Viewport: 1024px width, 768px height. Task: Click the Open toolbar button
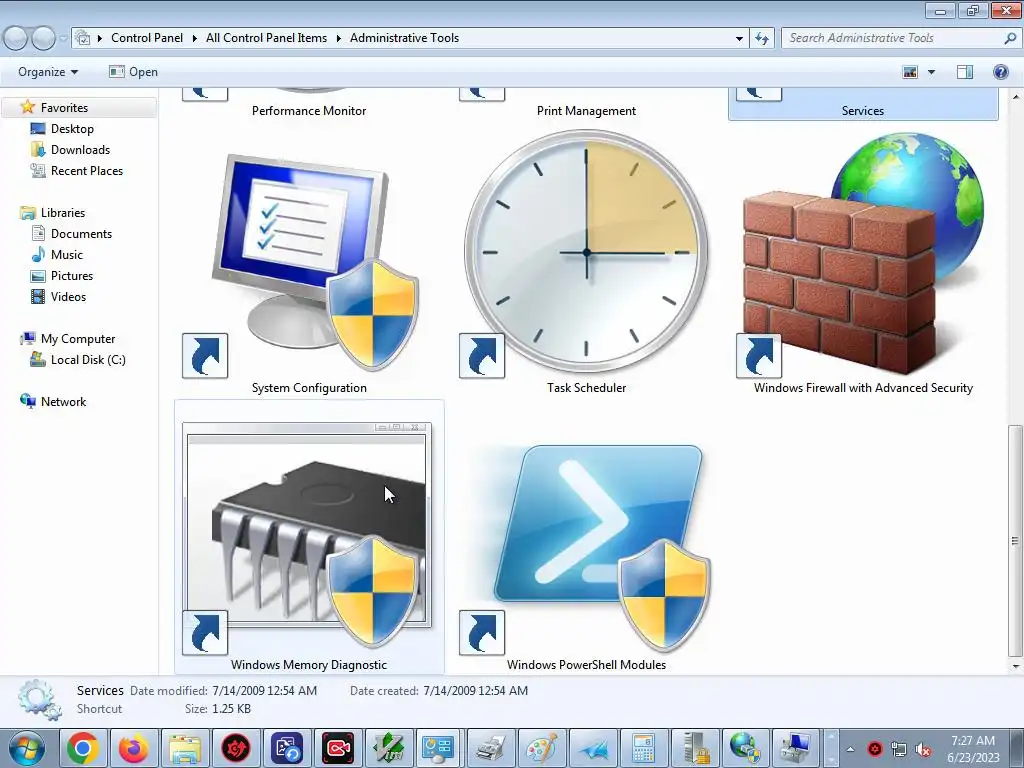click(133, 72)
